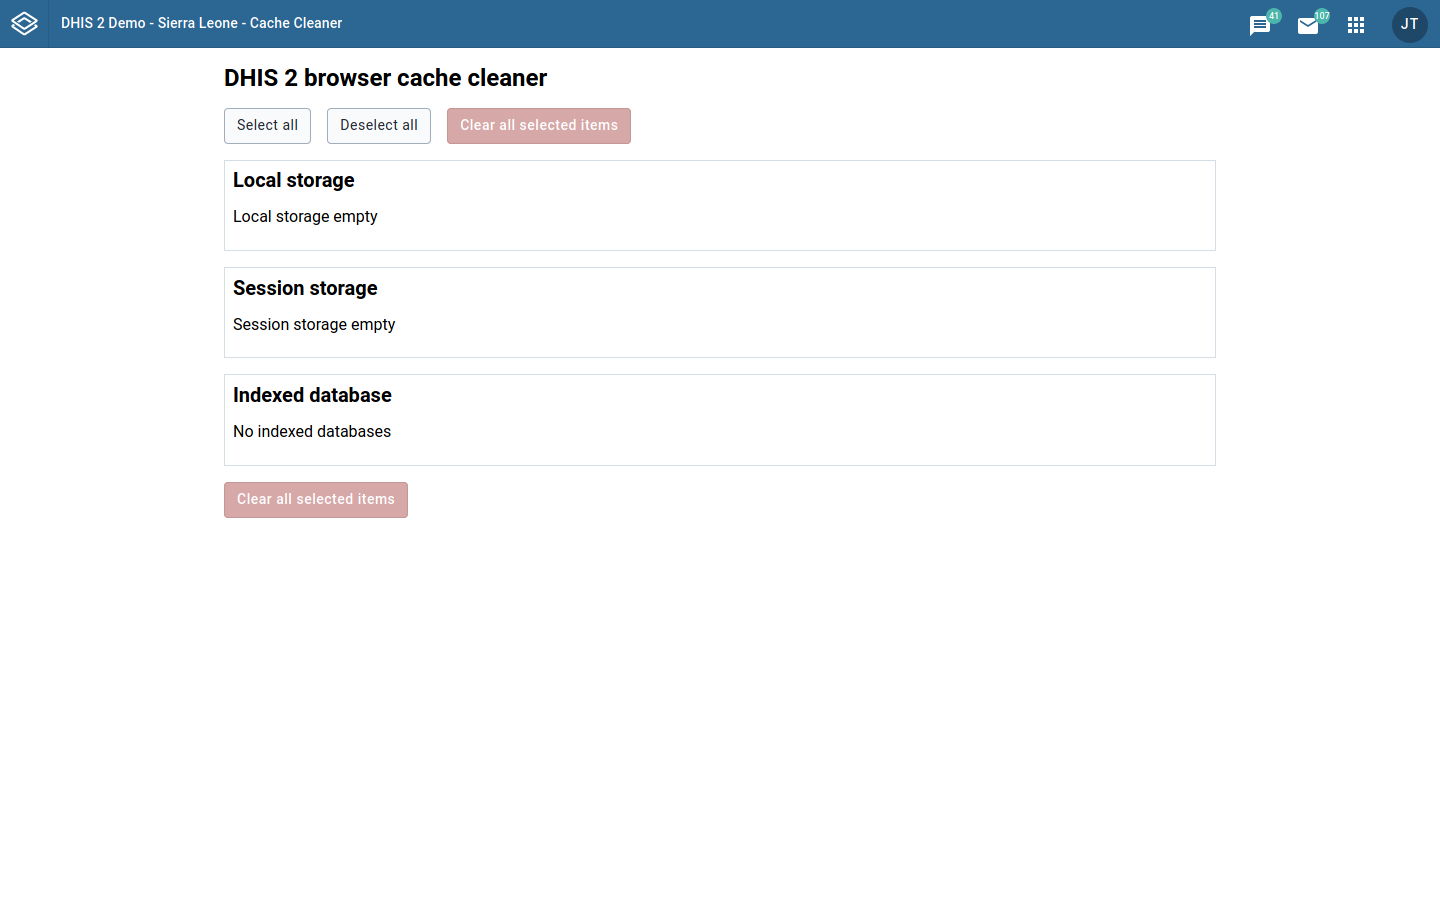The width and height of the screenshot is (1440, 900).
Task: Click the 'DHIS 2 browser cache cleaner' heading
Action: click(x=385, y=78)
